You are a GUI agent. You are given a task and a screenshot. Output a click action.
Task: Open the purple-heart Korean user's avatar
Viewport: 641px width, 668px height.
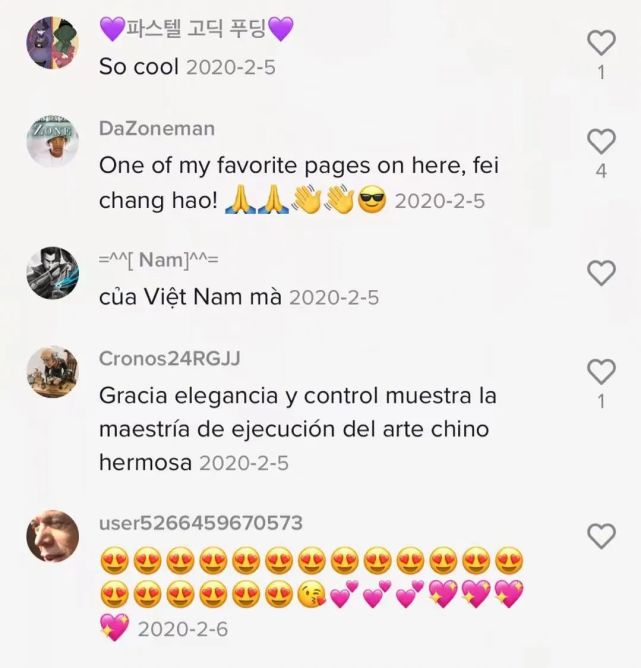pos(52,43)
